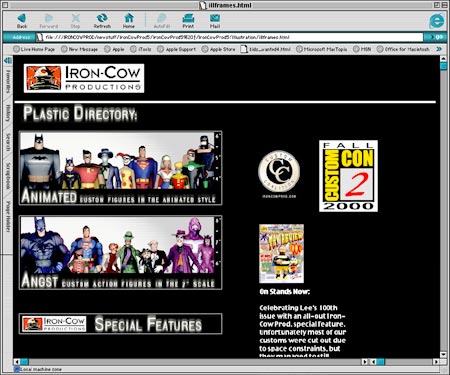Screen dimensions: 450x375
Task: Open Live Home Page favorite
Action: 34,49
